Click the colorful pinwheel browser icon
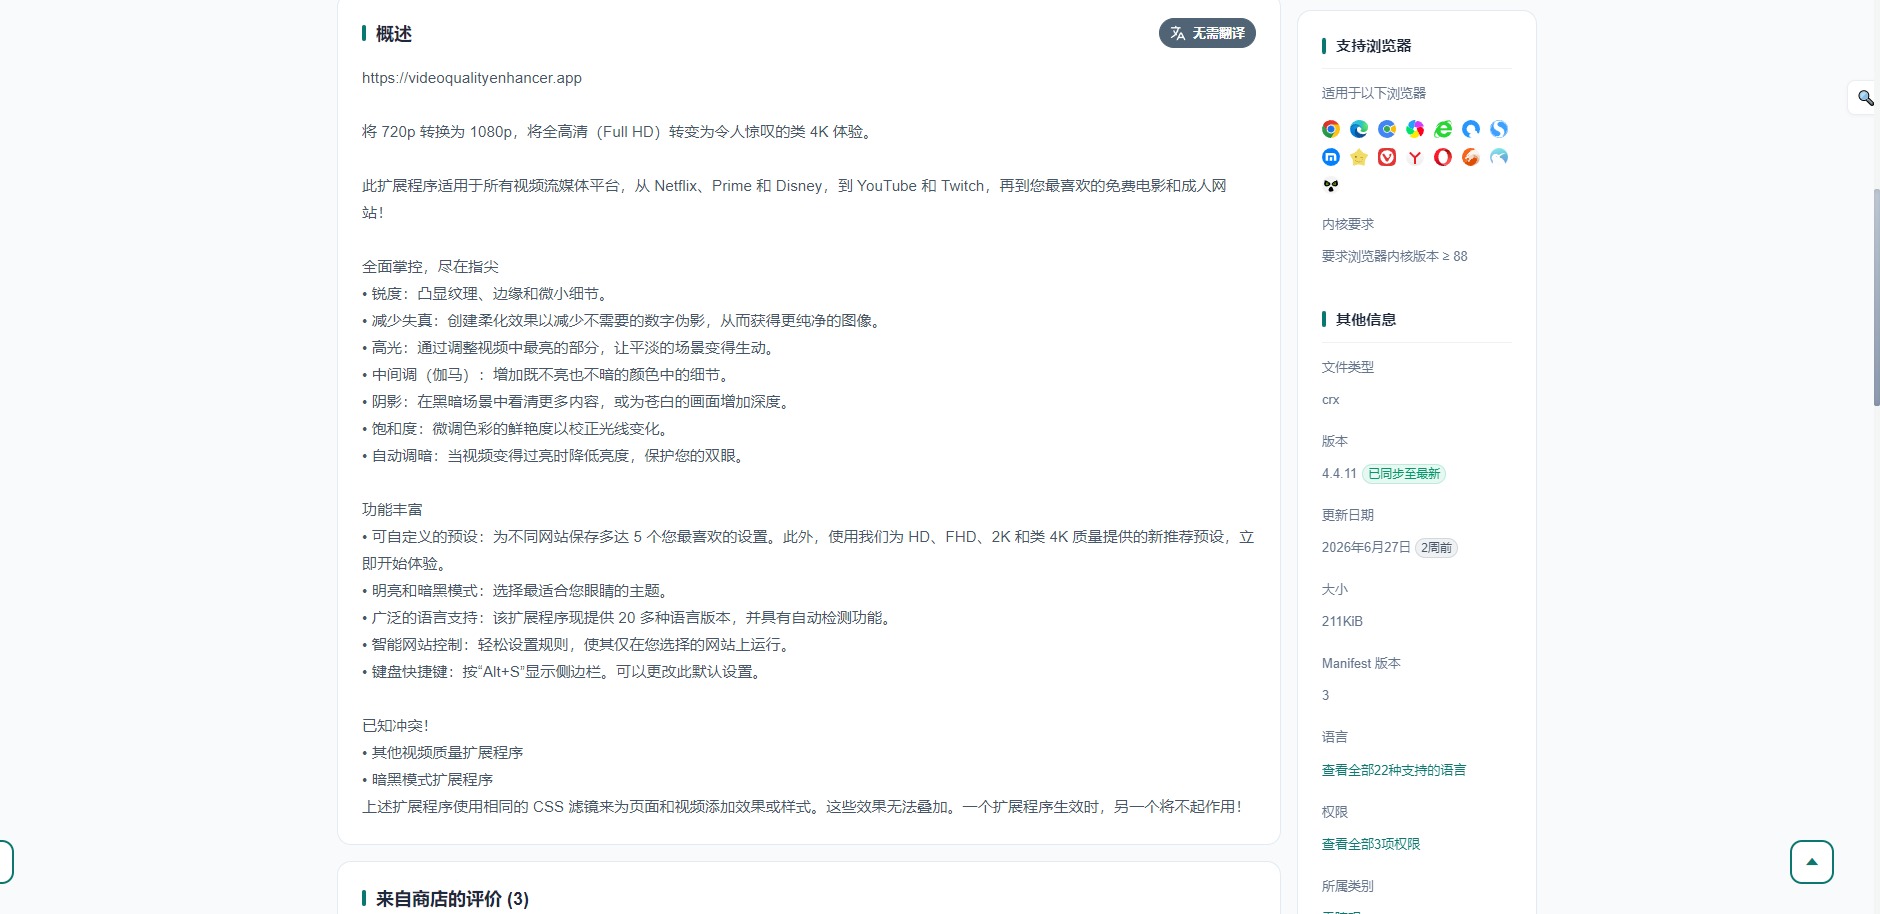1880x914 pixels. [x=1415, y=129]
